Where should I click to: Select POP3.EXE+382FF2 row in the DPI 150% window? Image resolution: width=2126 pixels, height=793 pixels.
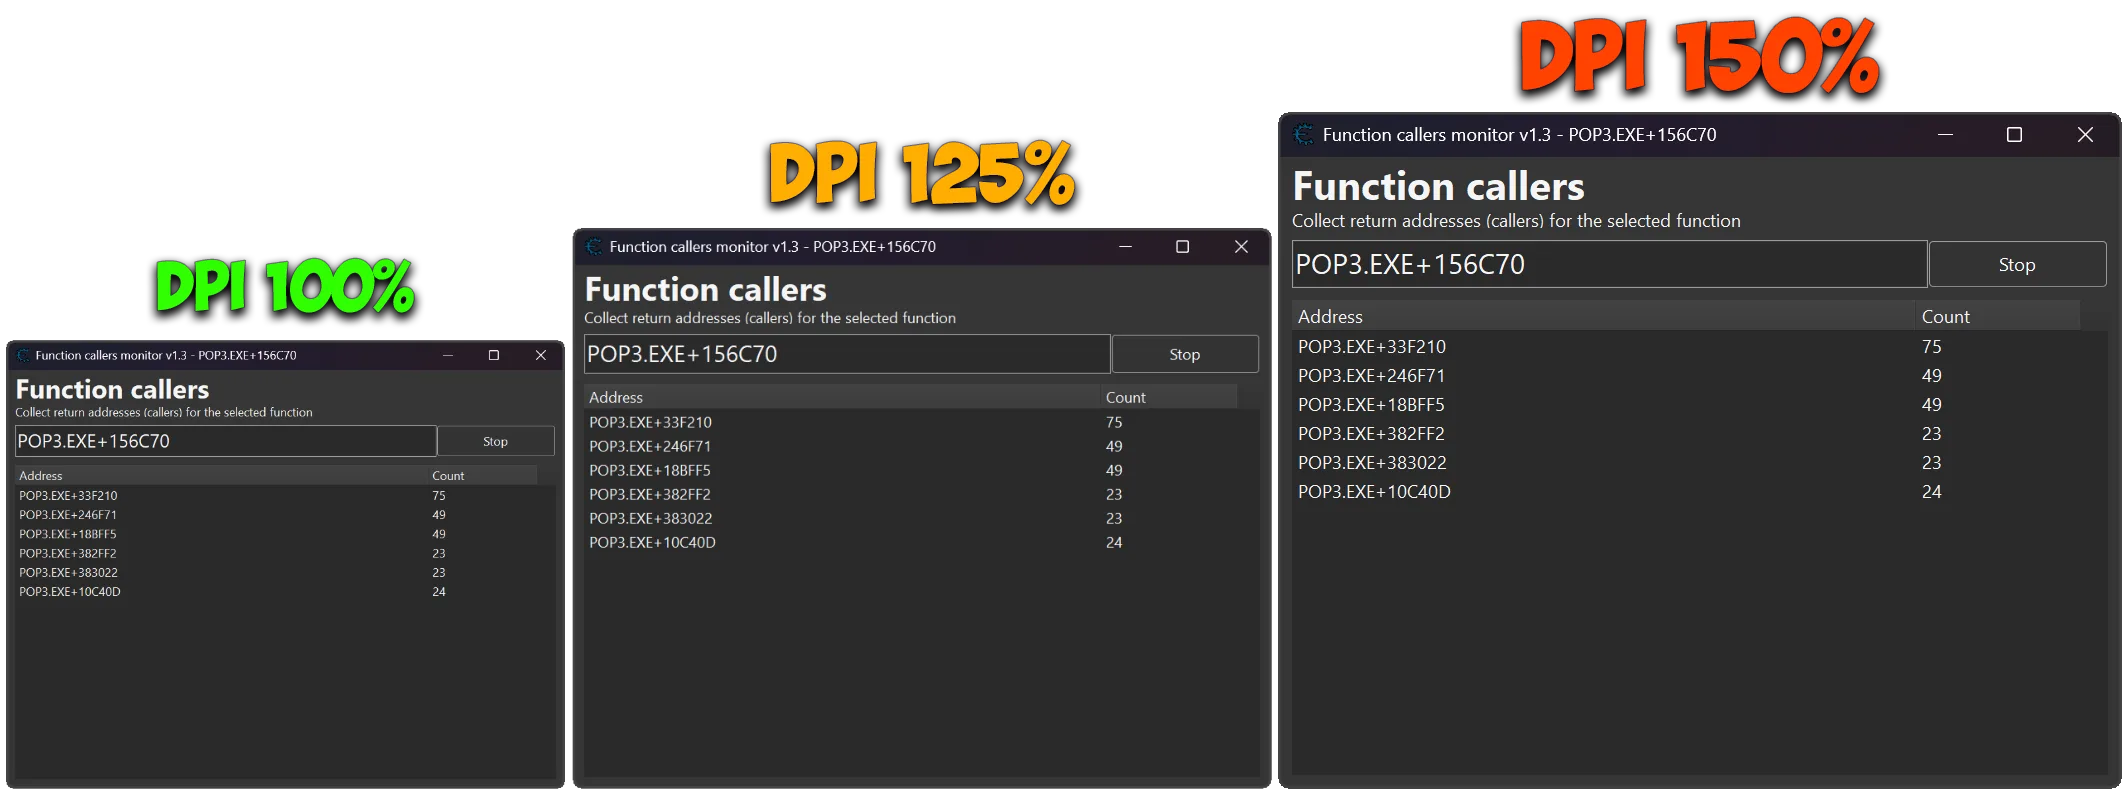pyautogui.click(x=1699, y=433)
